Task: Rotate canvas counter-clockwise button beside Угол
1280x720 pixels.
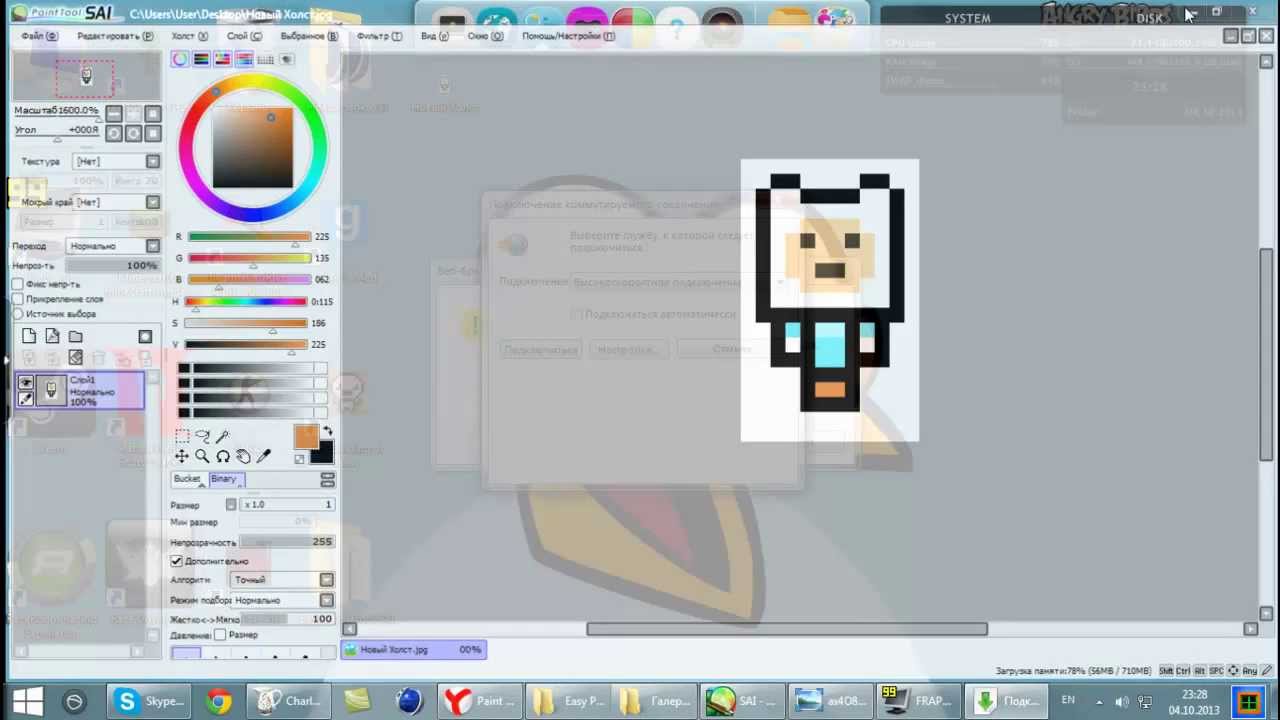Action: tap(114, 133)
